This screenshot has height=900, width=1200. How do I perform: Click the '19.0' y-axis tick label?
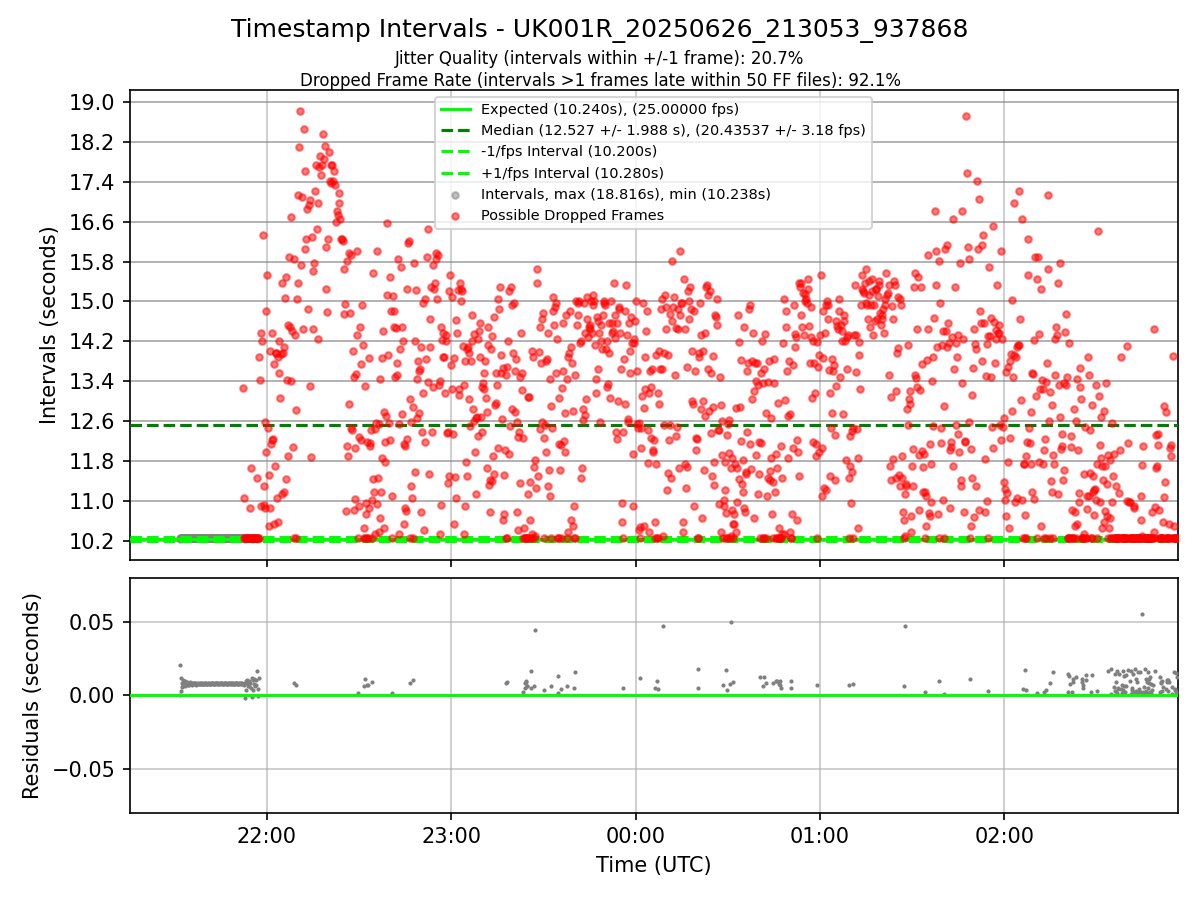(x=94, y=102)
